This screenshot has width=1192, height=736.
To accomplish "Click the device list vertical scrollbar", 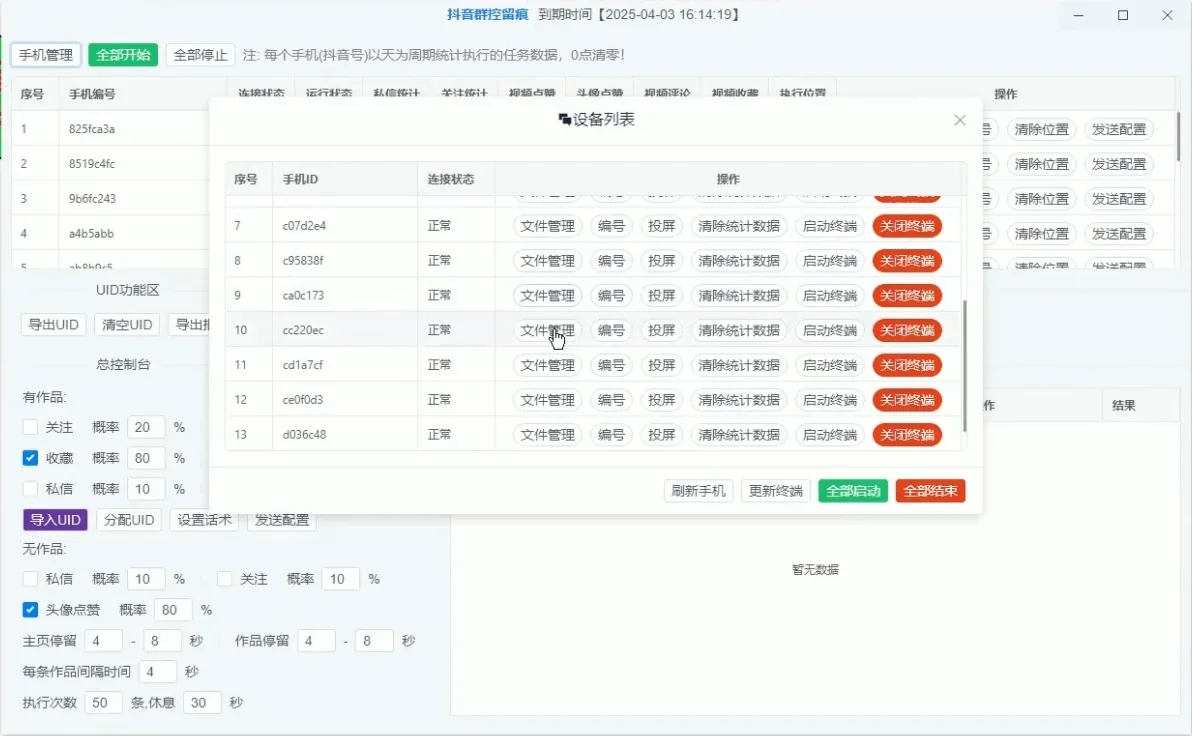I will pos(965,366).
